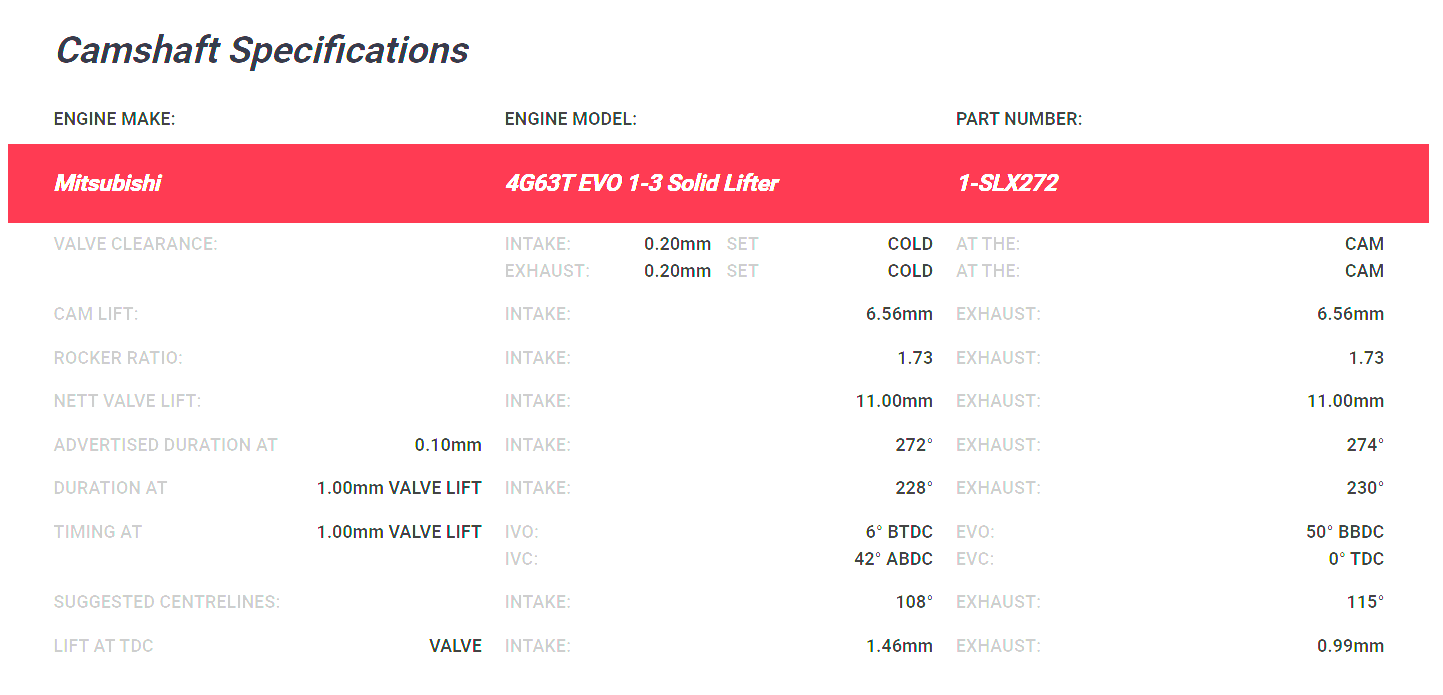Click the CAM LIFT row label
The height and width of the screenshot is (695, 1443).
click(x=96, y=314)
